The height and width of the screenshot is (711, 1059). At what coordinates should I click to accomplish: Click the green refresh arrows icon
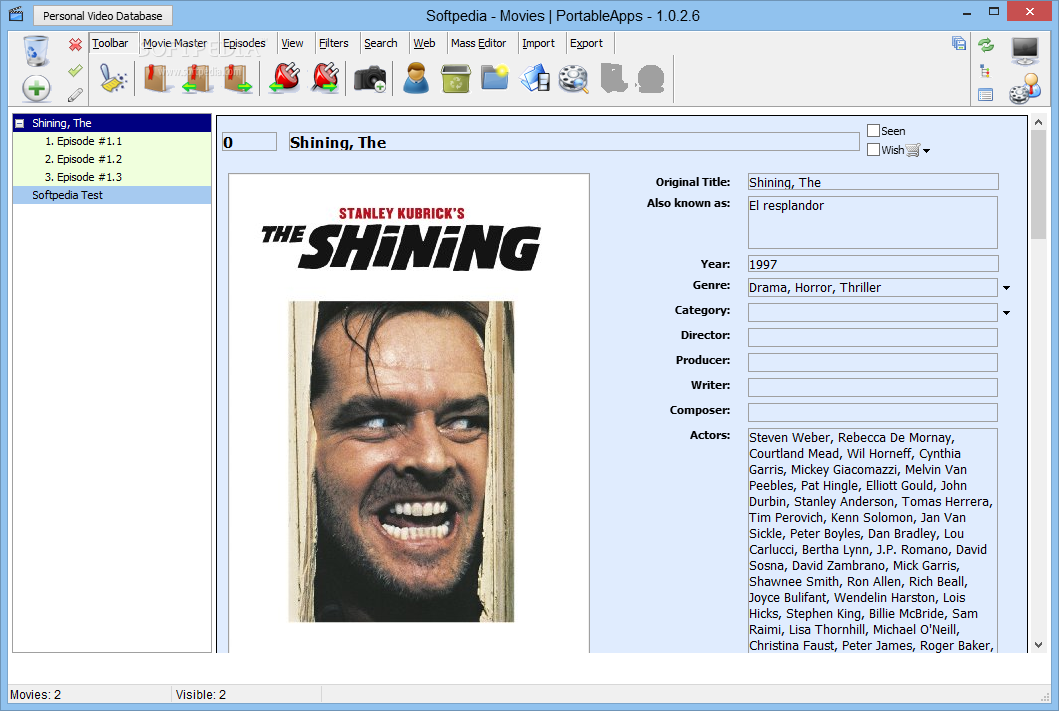[986, 45]
